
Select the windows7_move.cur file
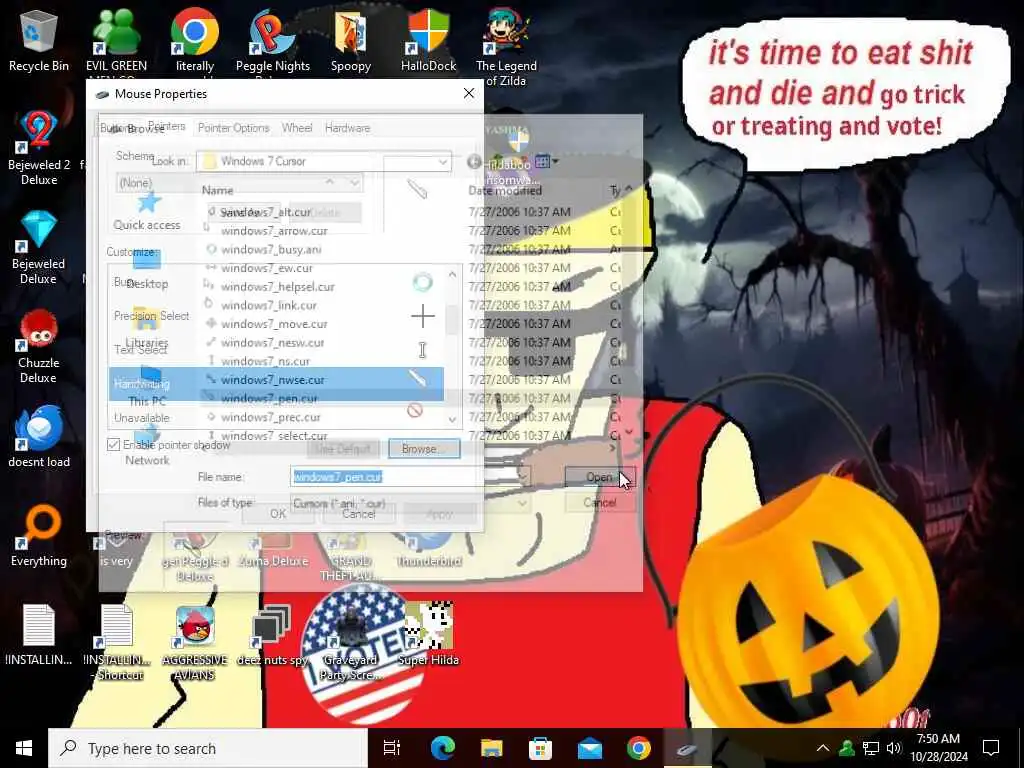coord(274,324)
